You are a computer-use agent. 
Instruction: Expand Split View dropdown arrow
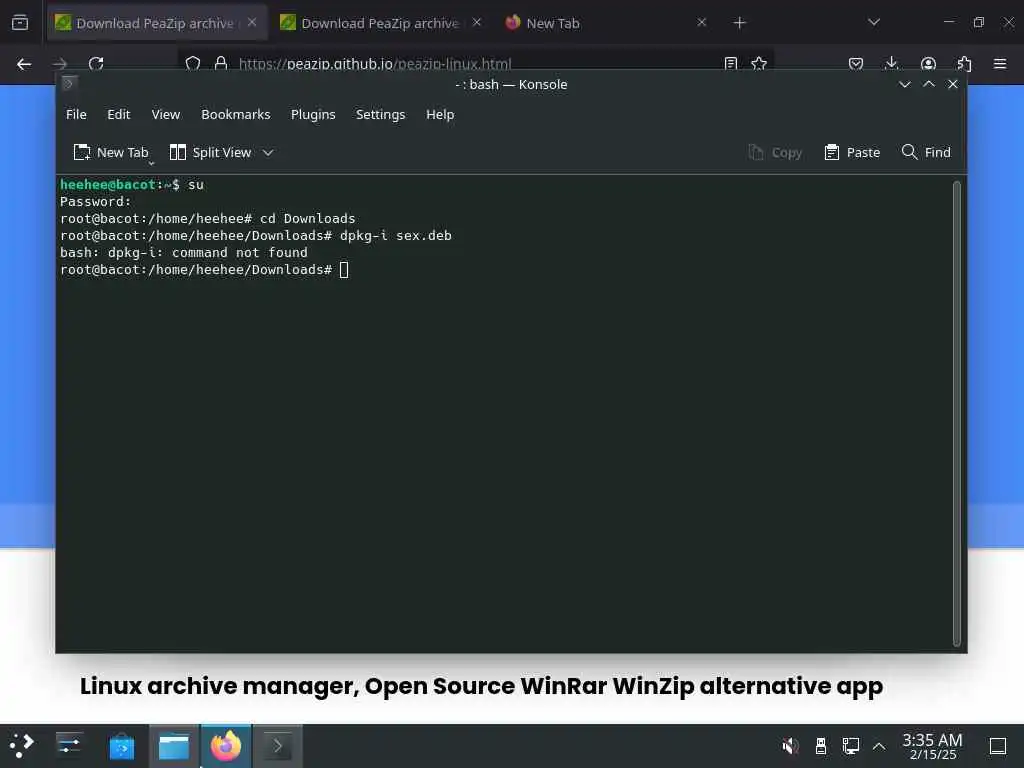(x=268, y=152)
